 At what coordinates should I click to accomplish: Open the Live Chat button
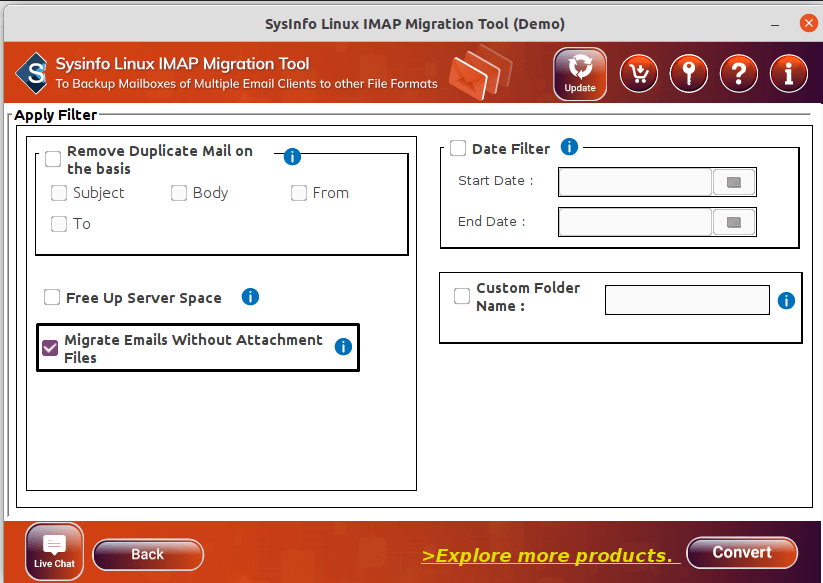(54, 552)
